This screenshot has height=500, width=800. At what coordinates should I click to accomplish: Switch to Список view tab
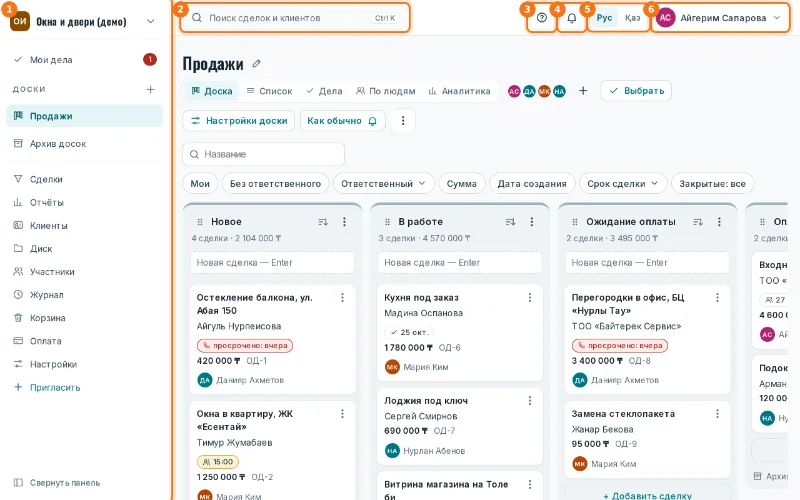pos(269,91)
